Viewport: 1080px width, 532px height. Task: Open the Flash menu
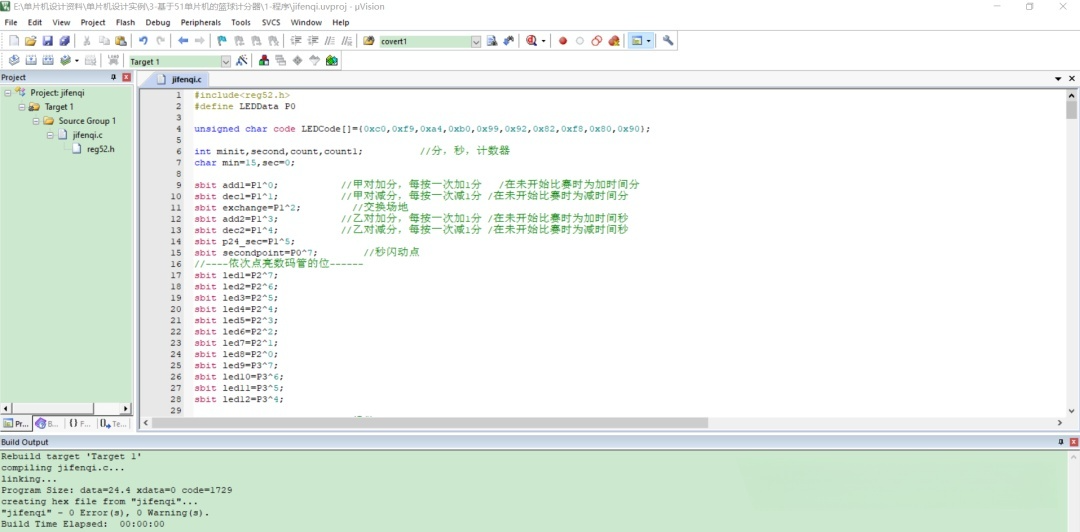pos(125,22)
